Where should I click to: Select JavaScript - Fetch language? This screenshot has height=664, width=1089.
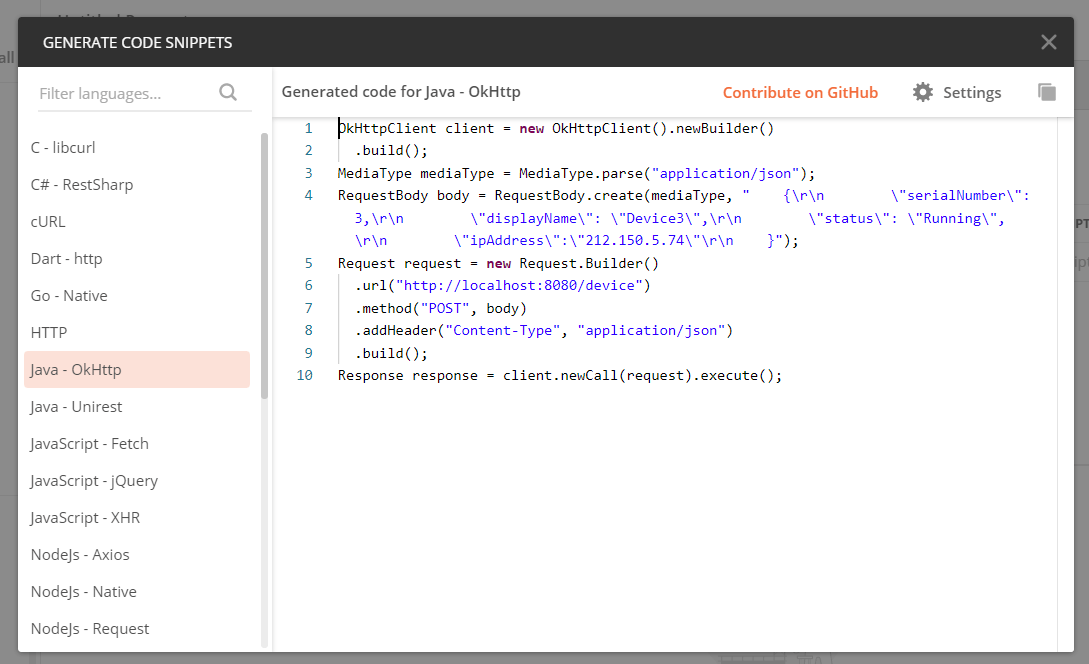coord(137,444)
